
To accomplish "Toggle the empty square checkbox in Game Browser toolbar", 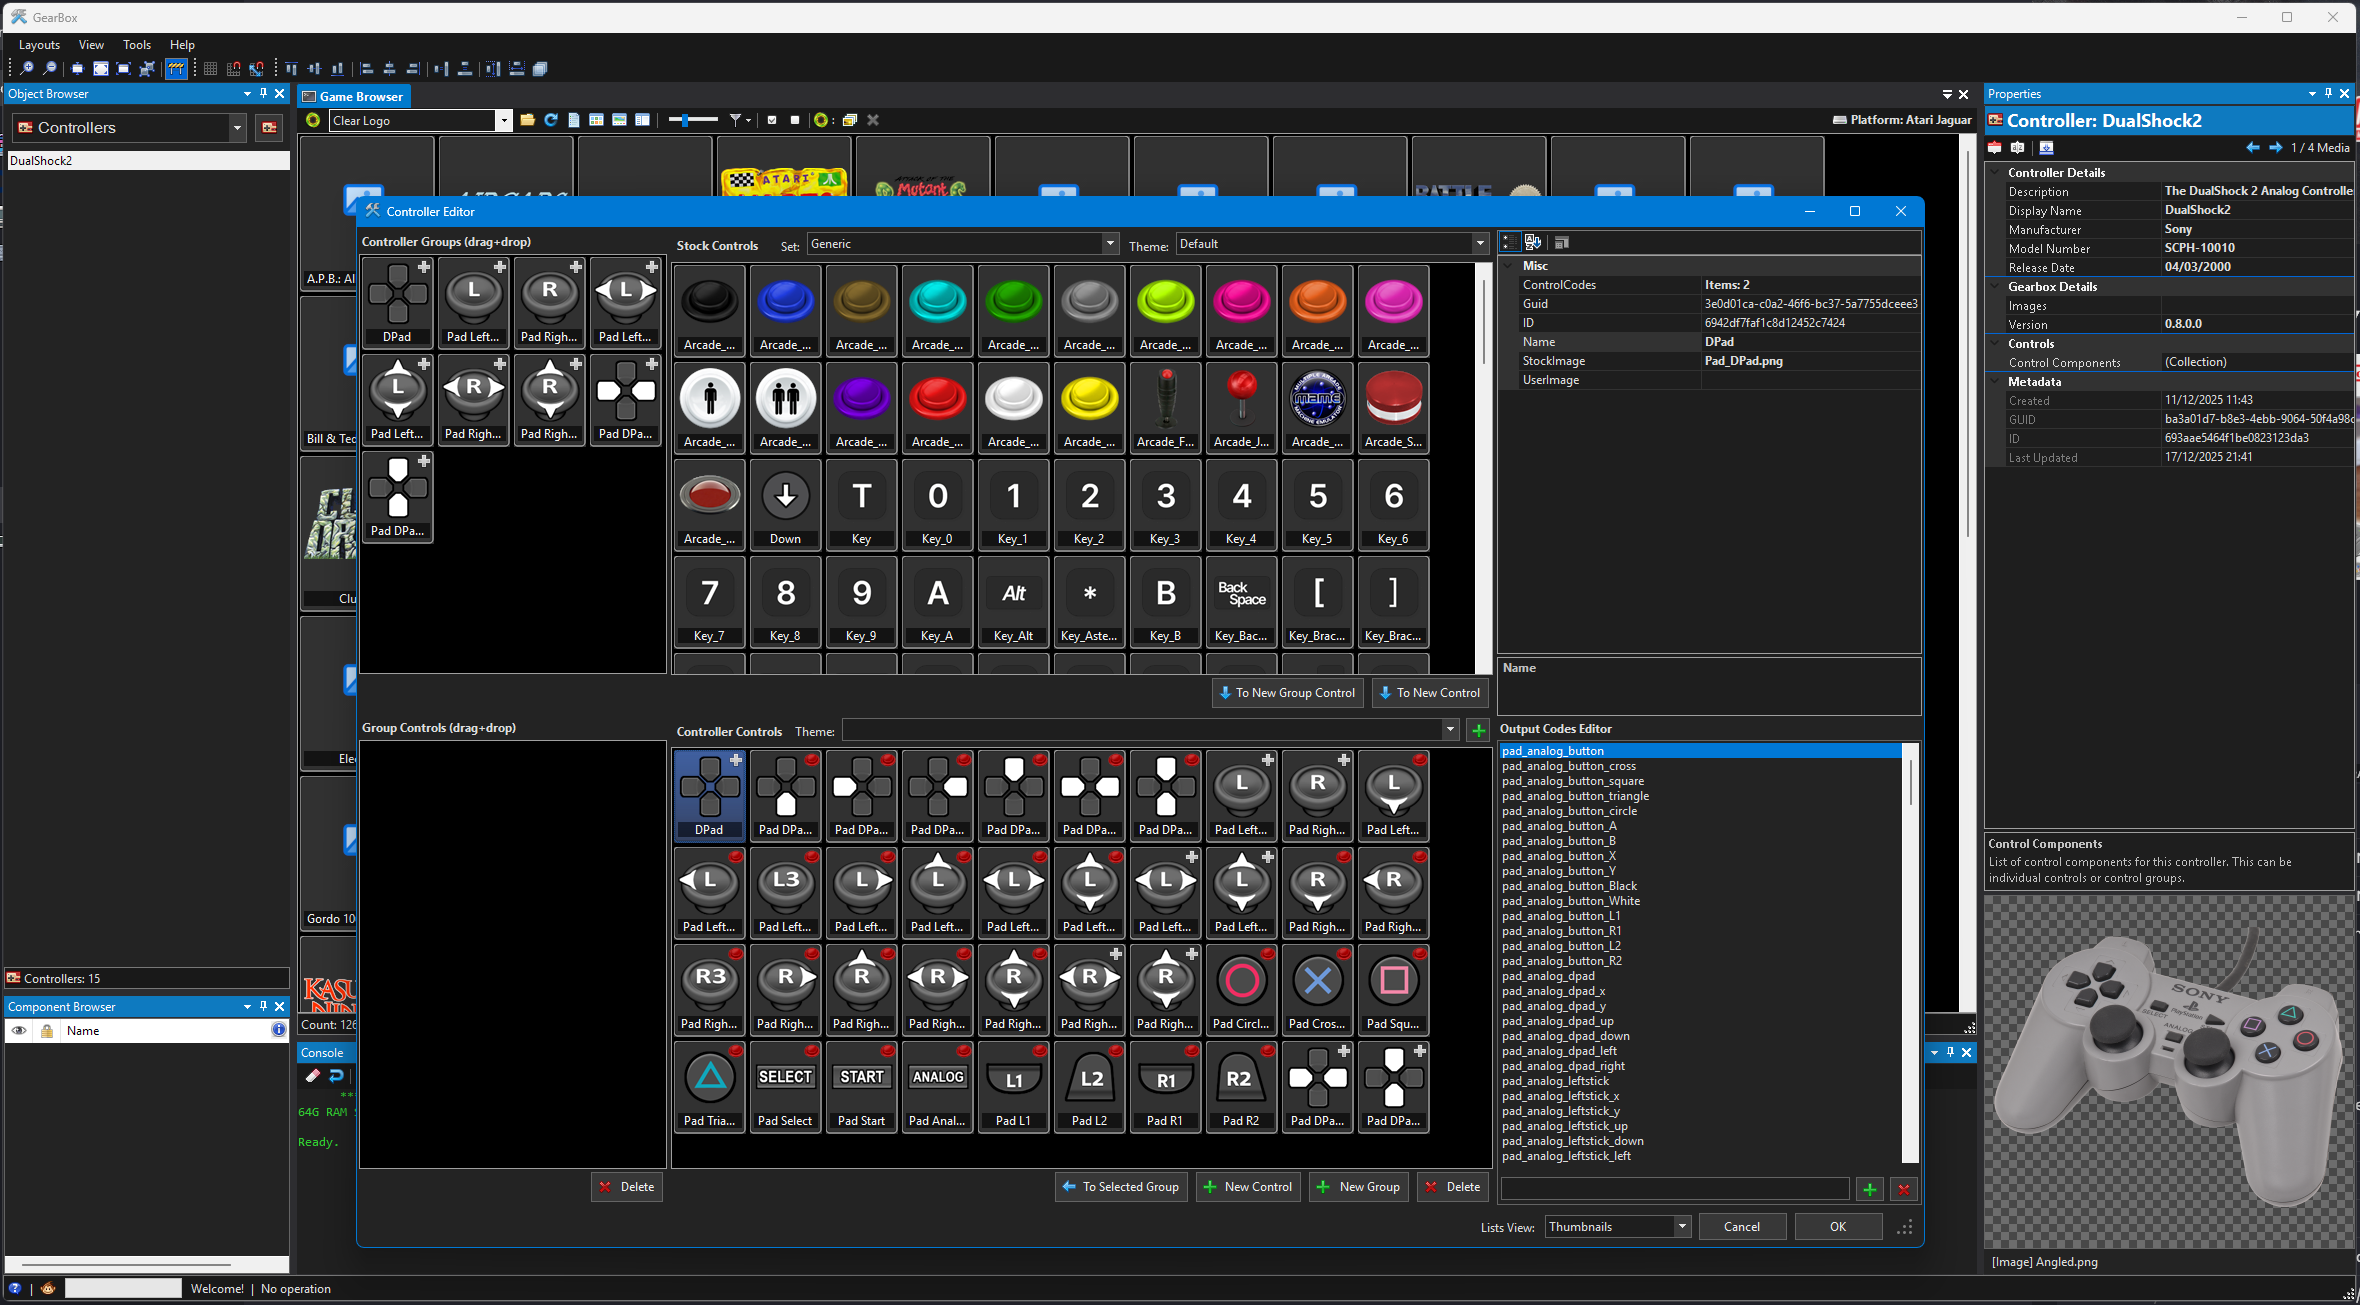I will click(795, 120).
